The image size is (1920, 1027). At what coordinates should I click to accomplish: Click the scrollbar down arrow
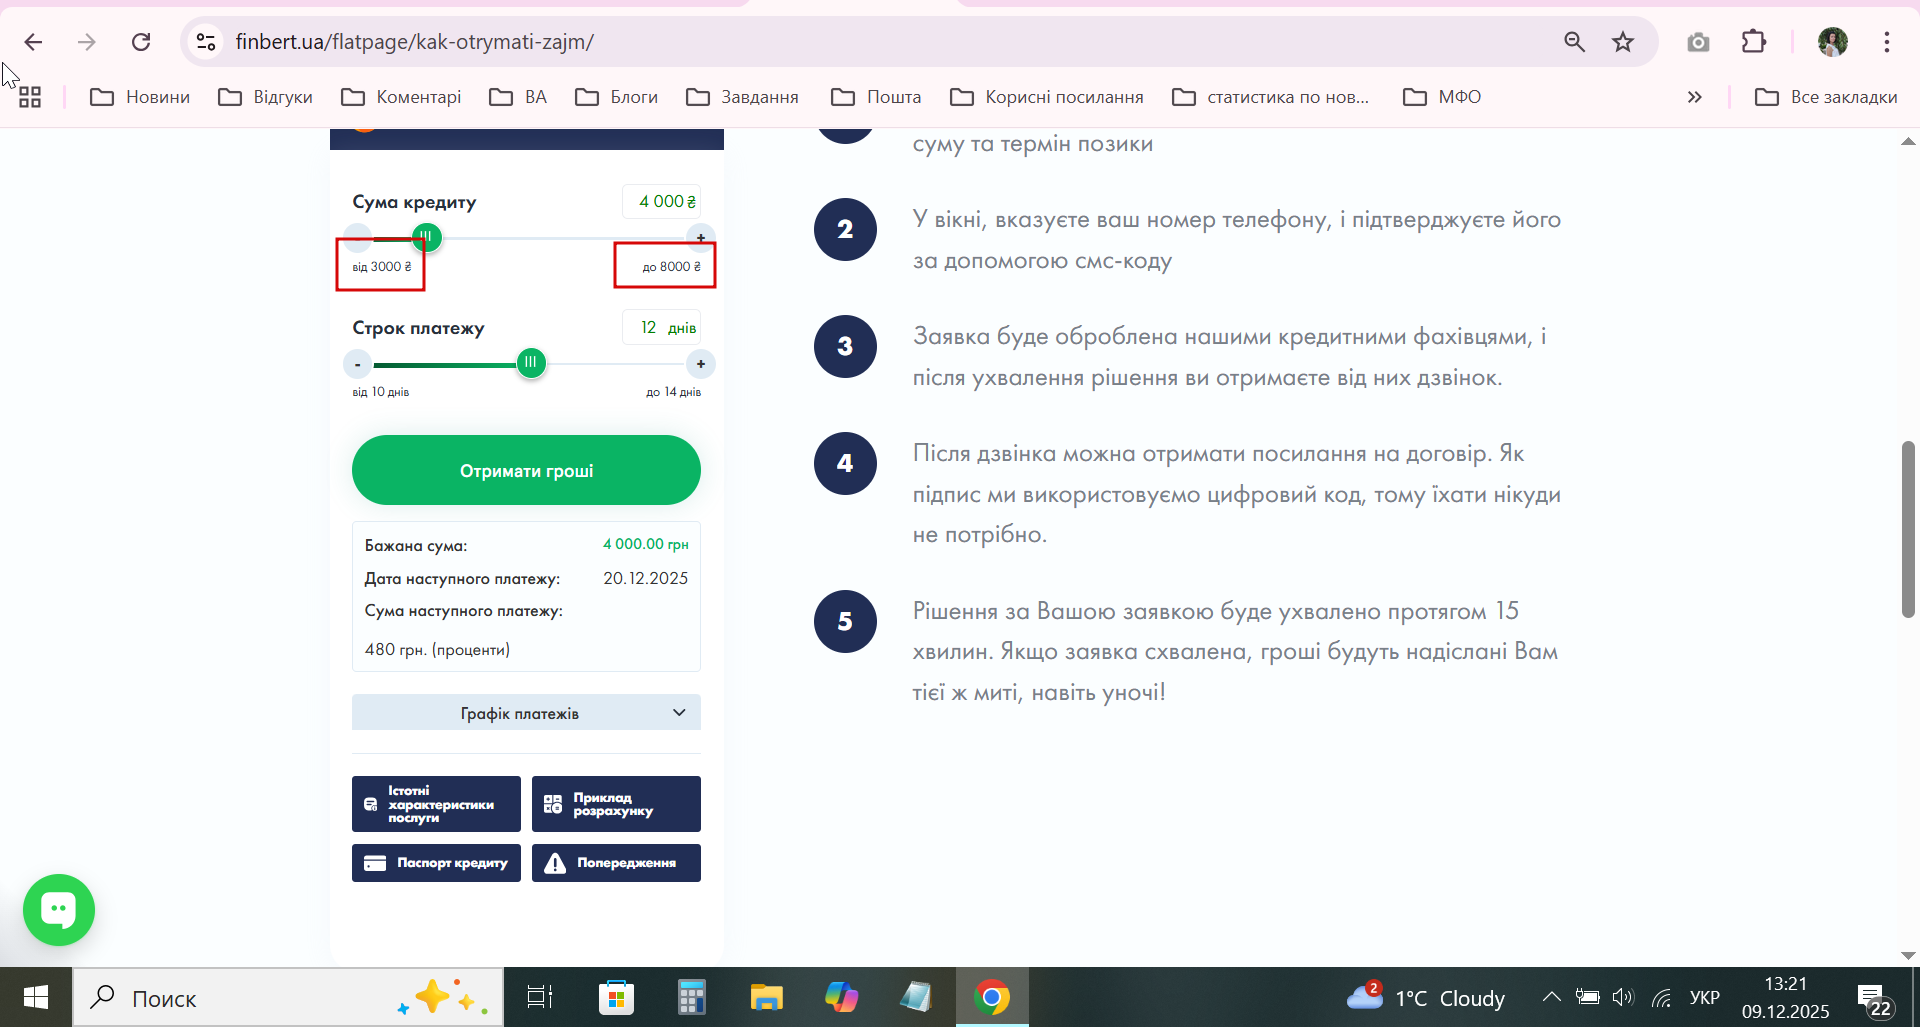pos(1908,956)
